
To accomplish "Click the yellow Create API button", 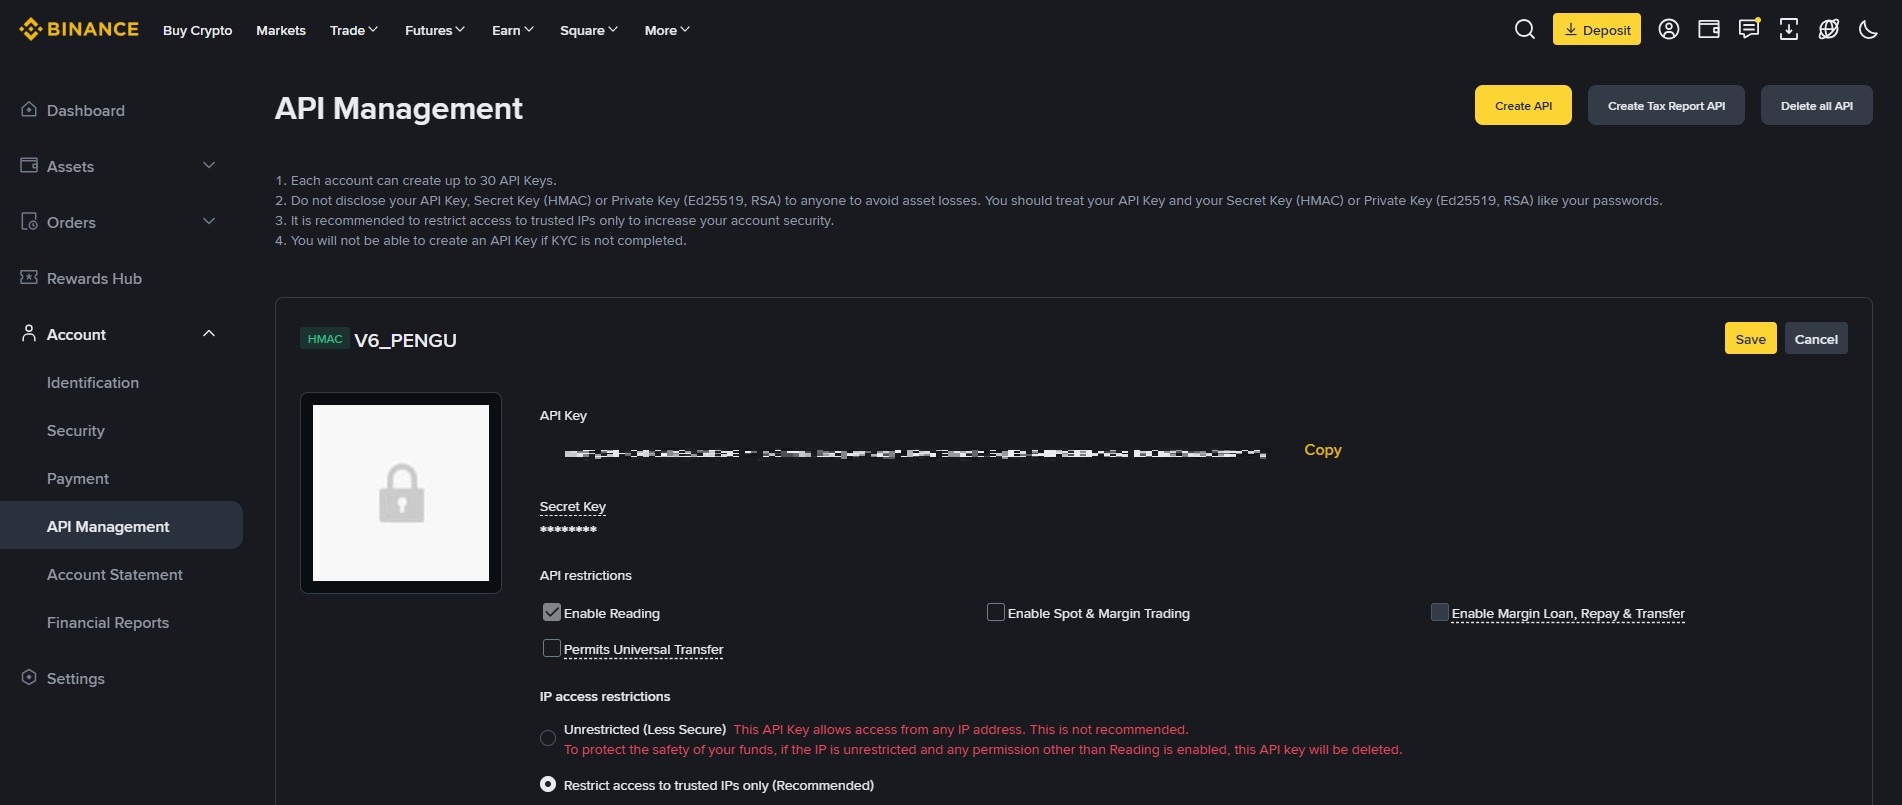I will (1523, 106).
